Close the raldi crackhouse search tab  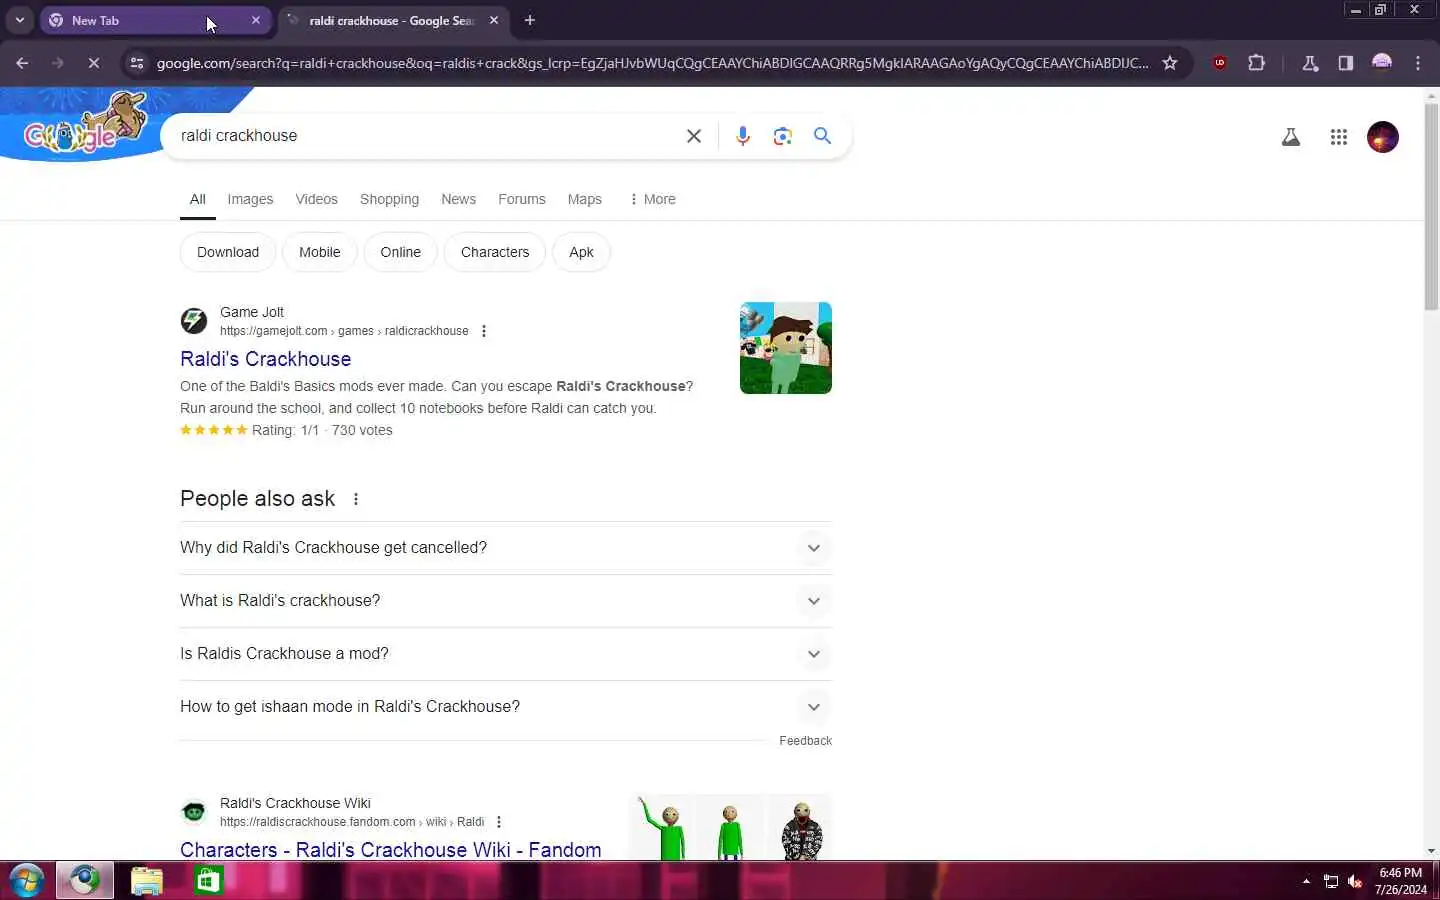[x=494, y=20]
